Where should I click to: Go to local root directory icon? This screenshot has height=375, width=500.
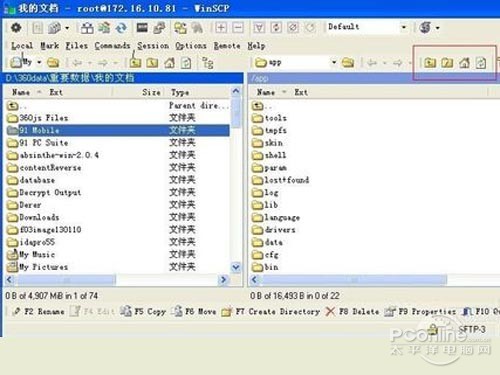(152, 63)
